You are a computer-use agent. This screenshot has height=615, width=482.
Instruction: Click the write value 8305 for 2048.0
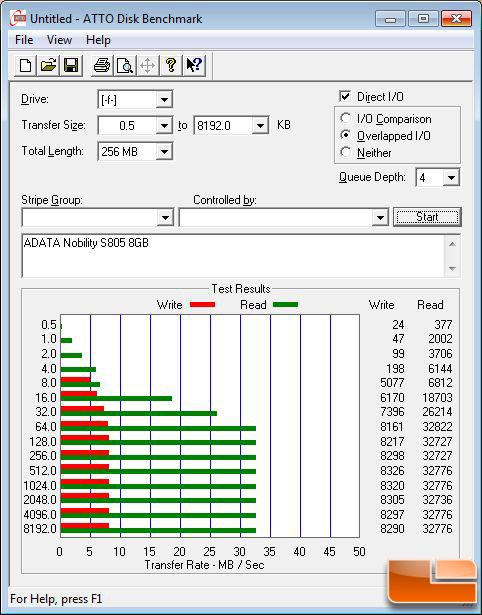[x=392, y=500]
